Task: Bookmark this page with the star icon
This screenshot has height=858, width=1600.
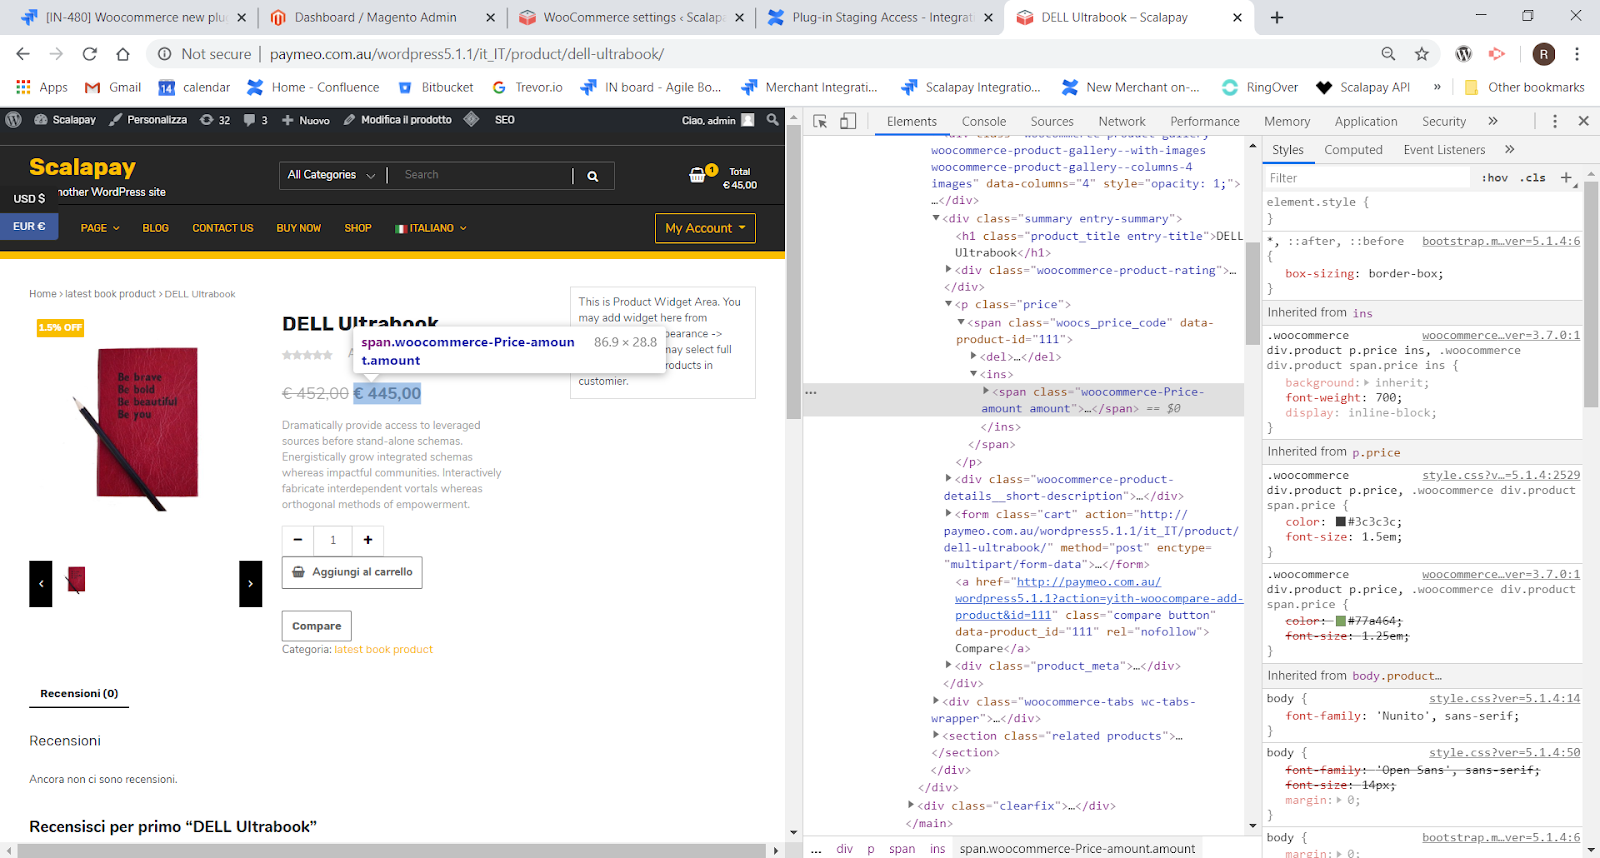Action: (x=1421, y=54)
